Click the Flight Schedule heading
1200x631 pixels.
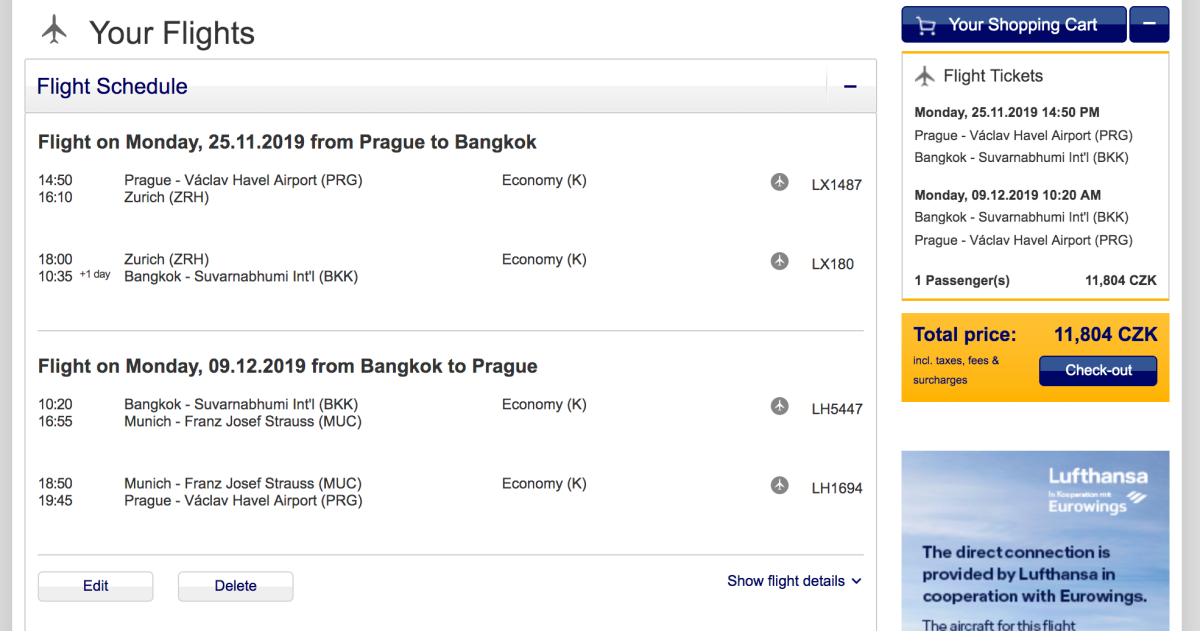pyautogui.click(x=112, y=87)
